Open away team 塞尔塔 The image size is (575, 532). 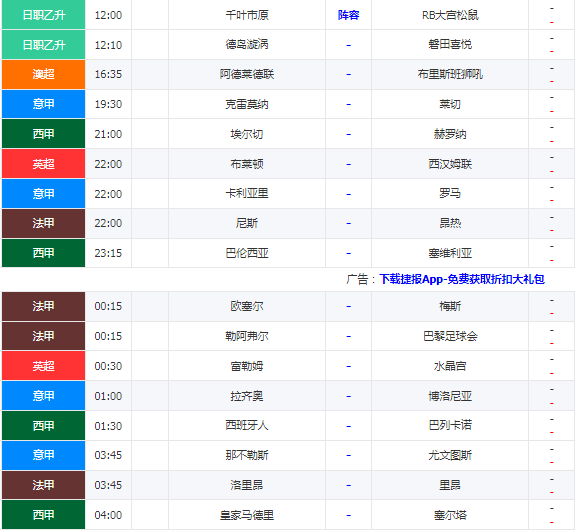450,516
